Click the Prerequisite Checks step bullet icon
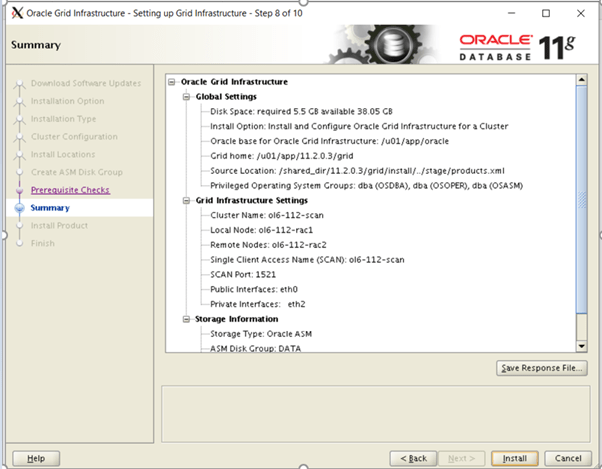This screenshot has width=602, height=469. (x=17, y=190)
